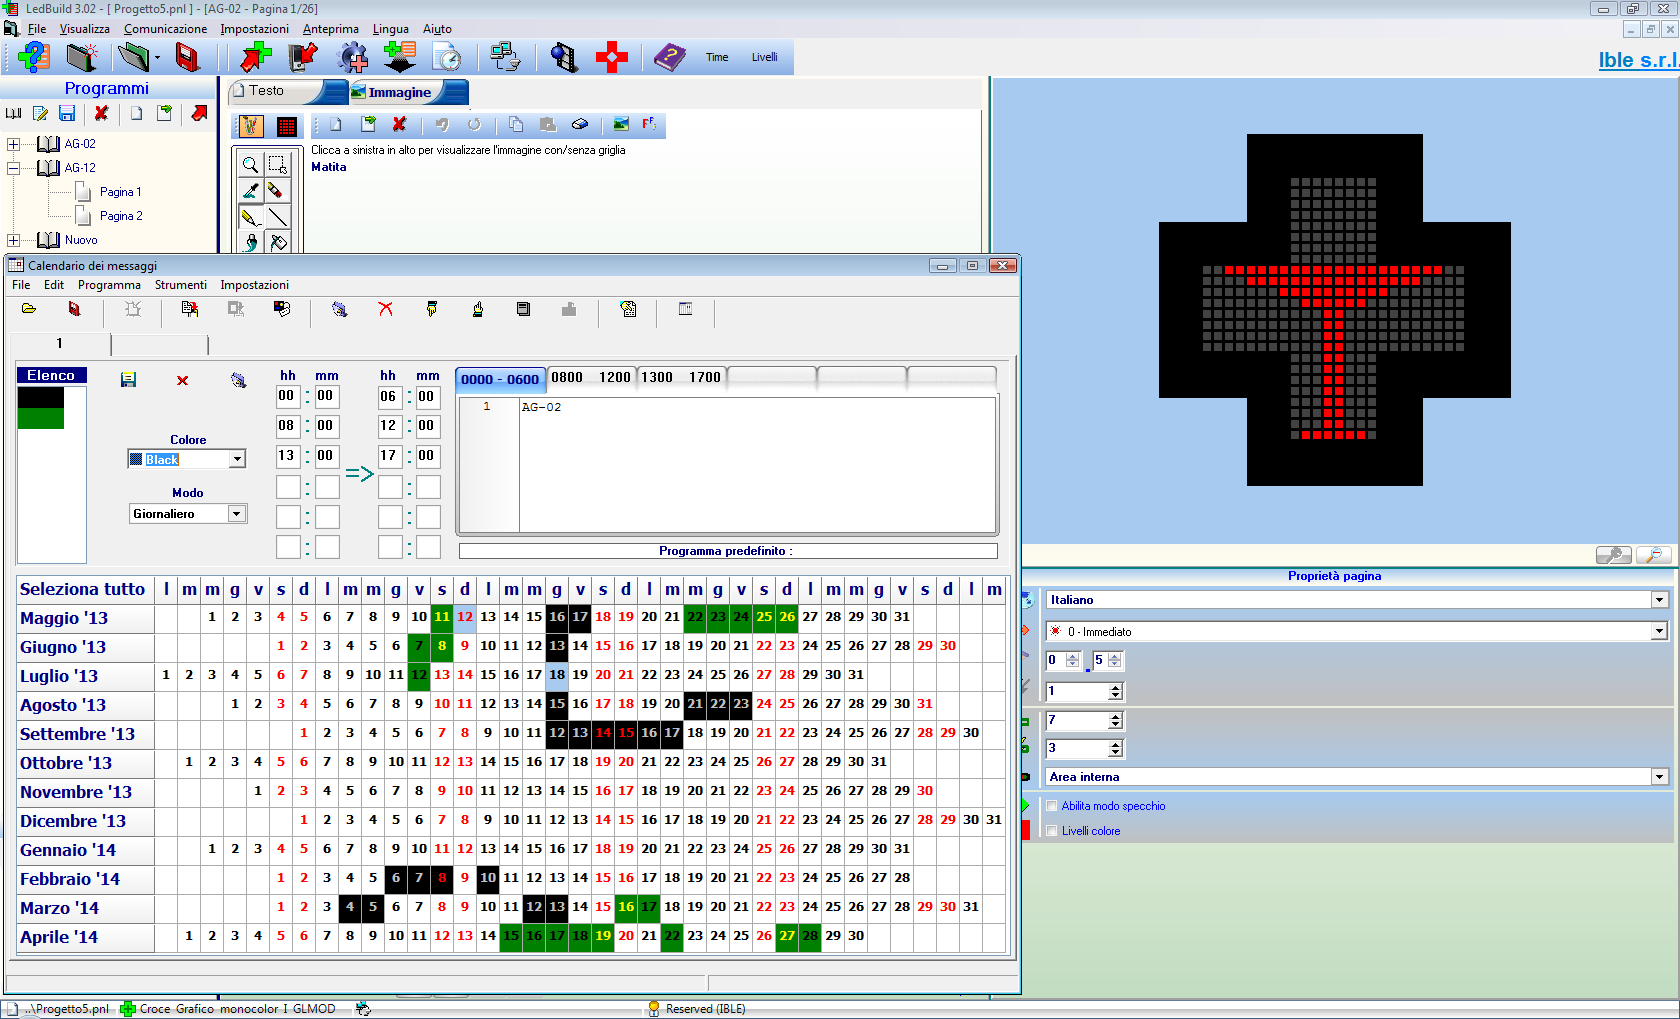
Task: Click the end hour field showing 17
Action: click(x=390, y=456)
